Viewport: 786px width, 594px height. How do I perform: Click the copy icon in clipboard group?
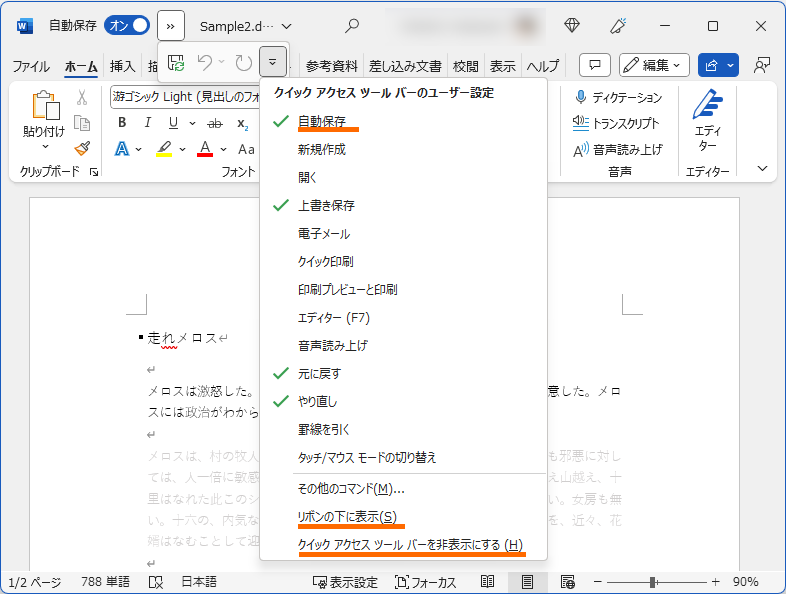pos(82,122)
